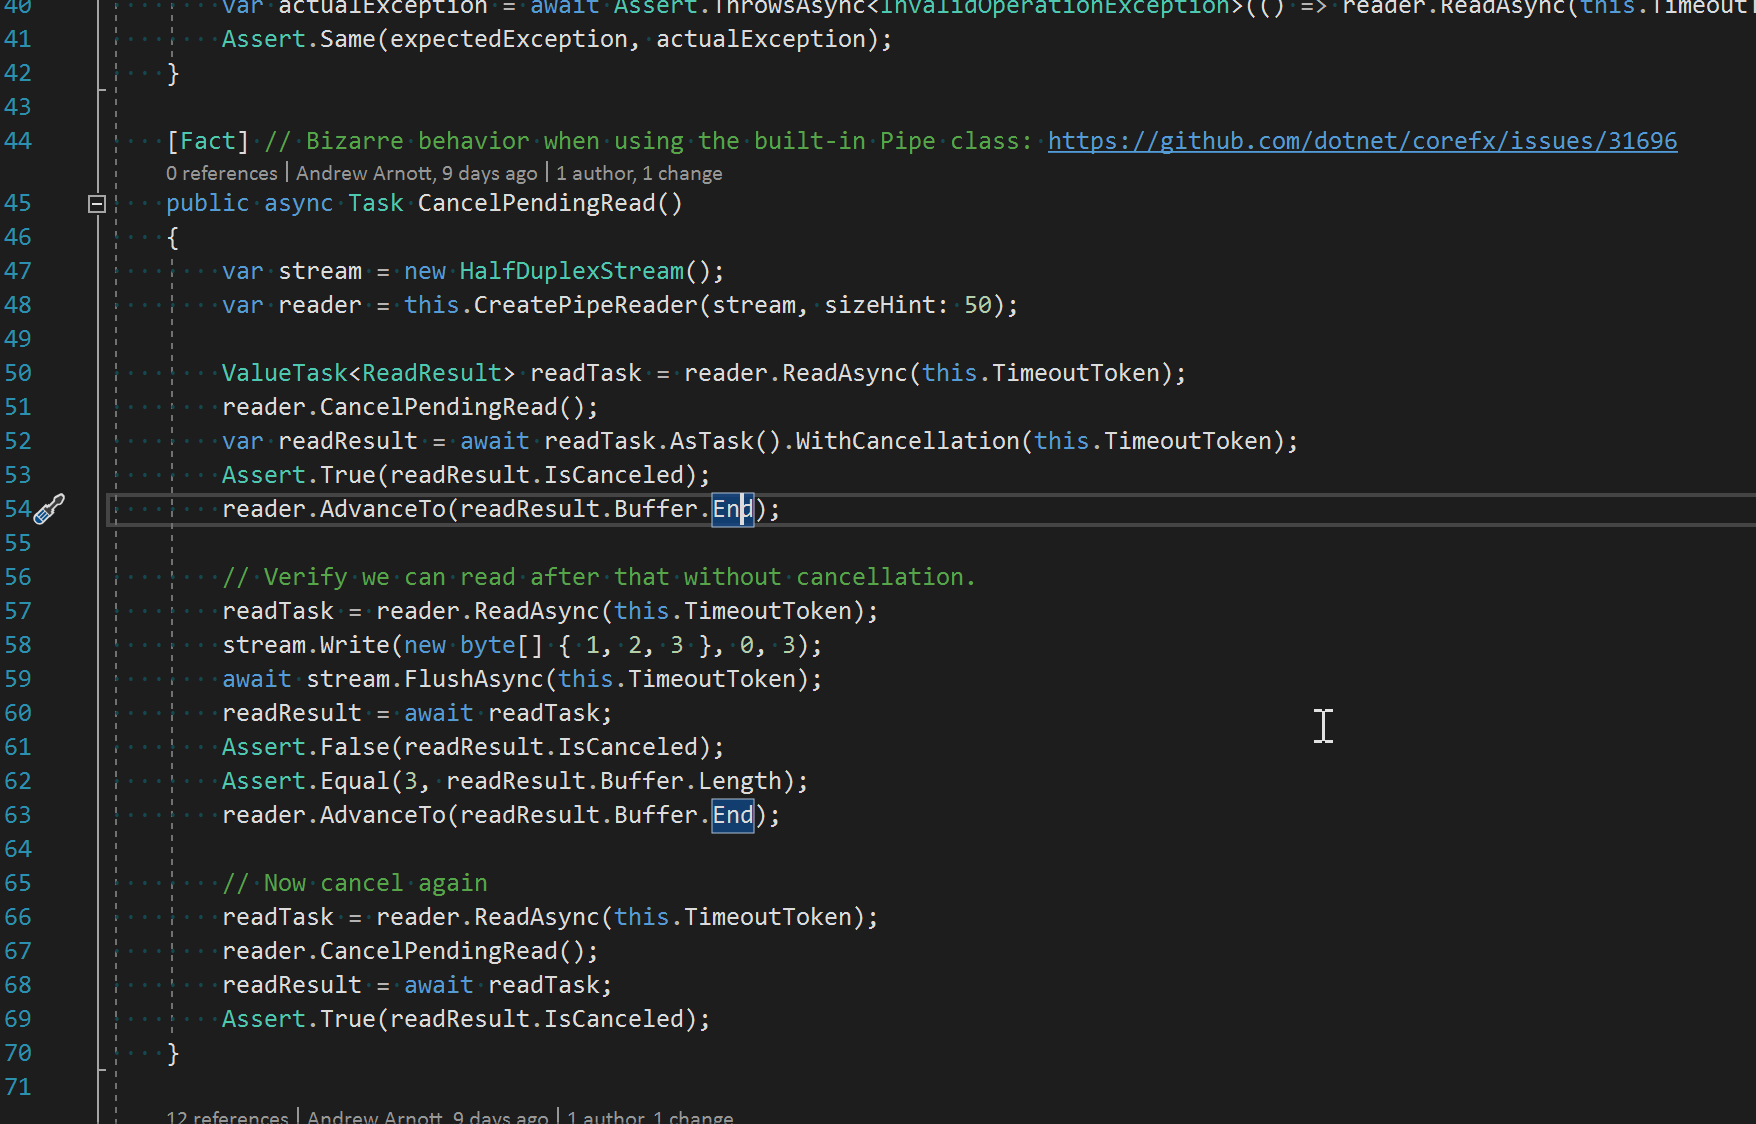Click the screwdriver quick actions icon on line 54
The height and width of the screenshot is (1124, 1756).
(x=47, y=509)
